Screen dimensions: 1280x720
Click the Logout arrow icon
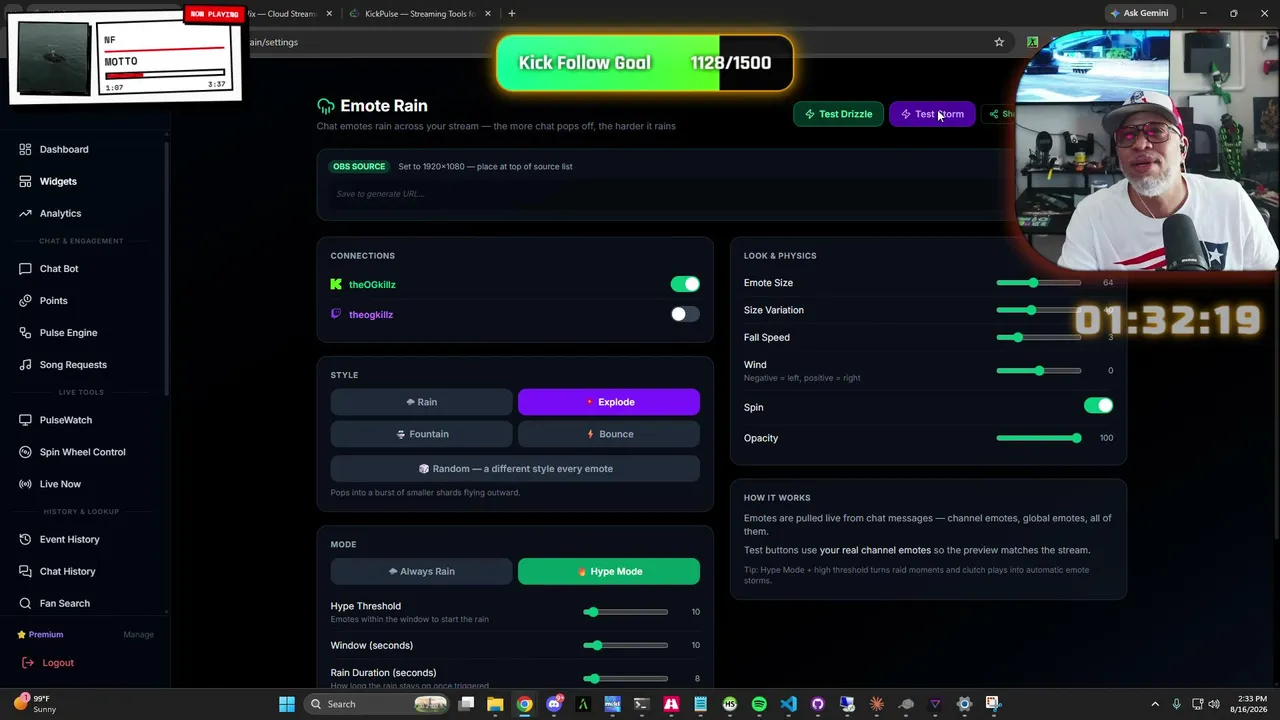click(28, 663)
